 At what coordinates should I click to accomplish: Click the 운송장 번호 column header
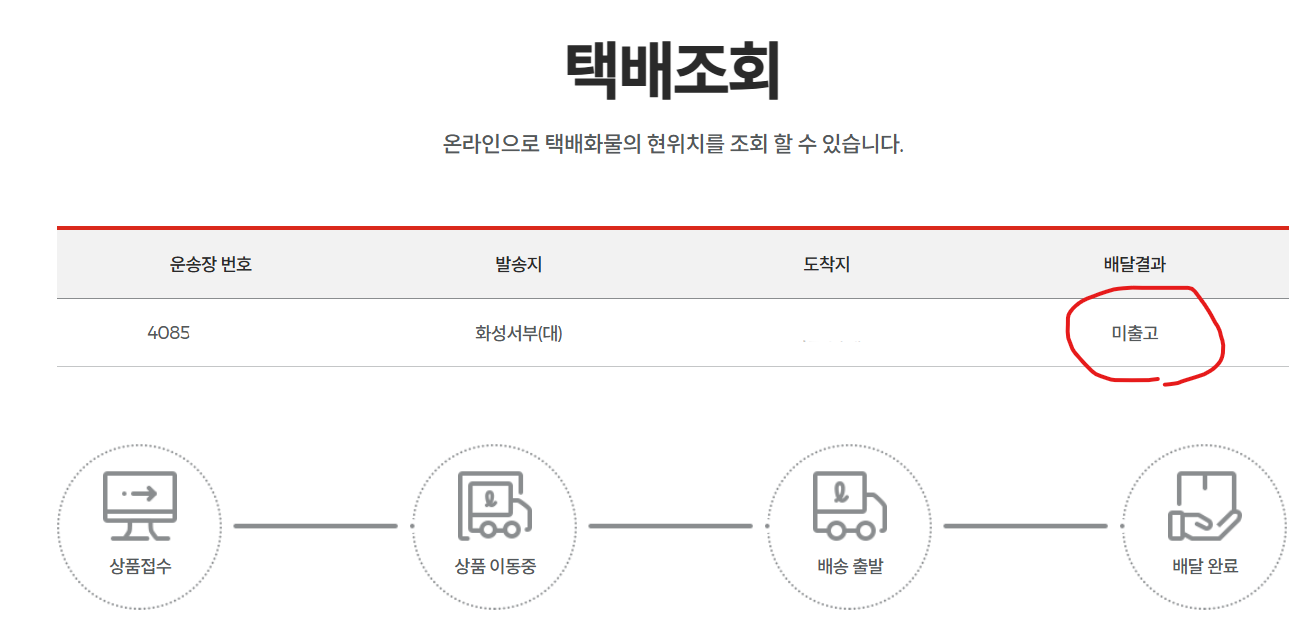(210, 264)
